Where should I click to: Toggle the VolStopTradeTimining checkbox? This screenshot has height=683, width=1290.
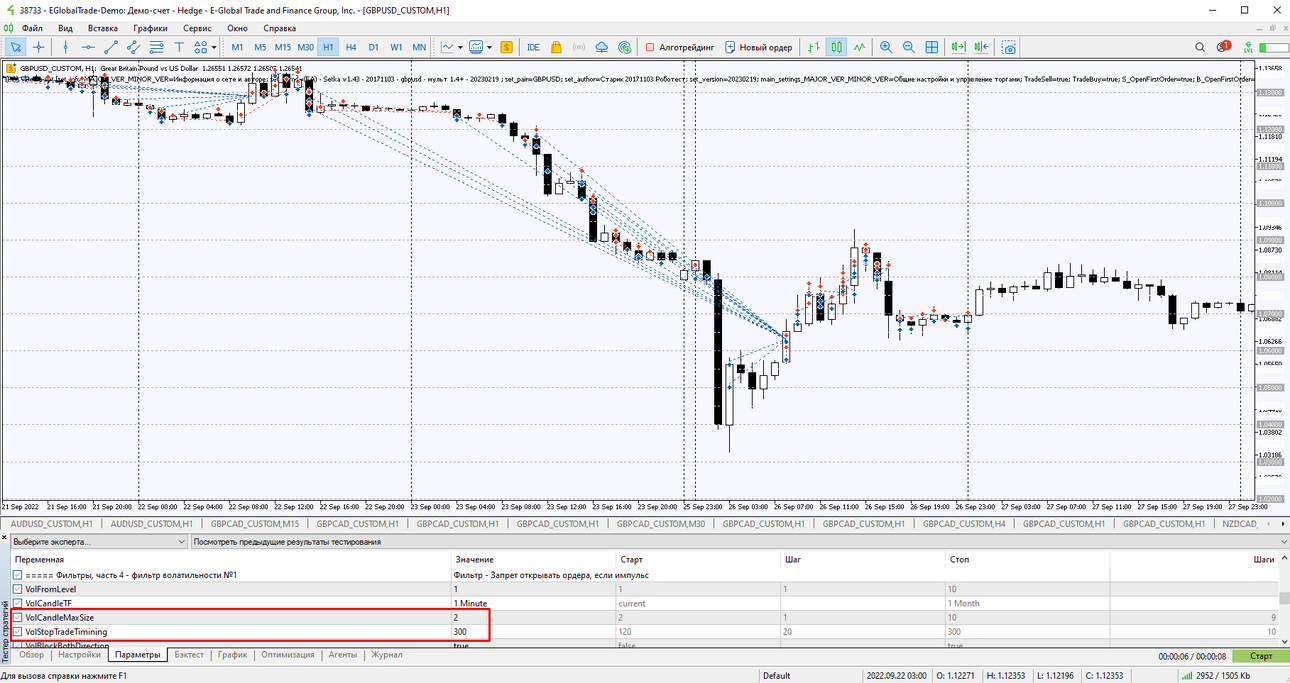[18, 632]
